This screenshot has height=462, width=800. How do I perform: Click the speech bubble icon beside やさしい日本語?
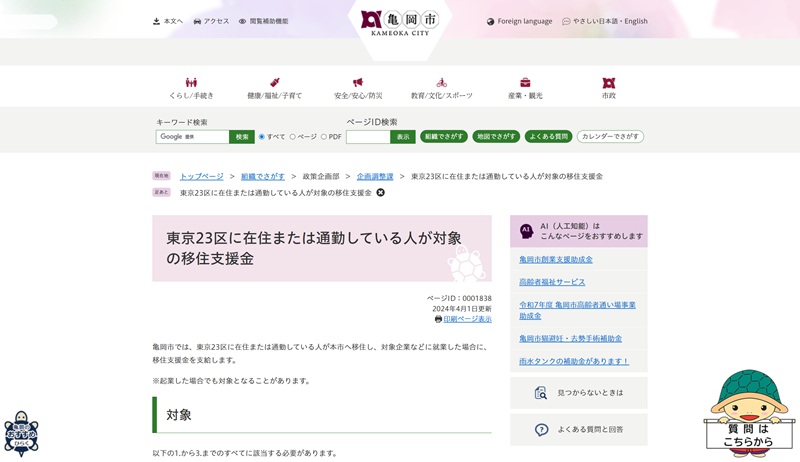pos(566,21)
